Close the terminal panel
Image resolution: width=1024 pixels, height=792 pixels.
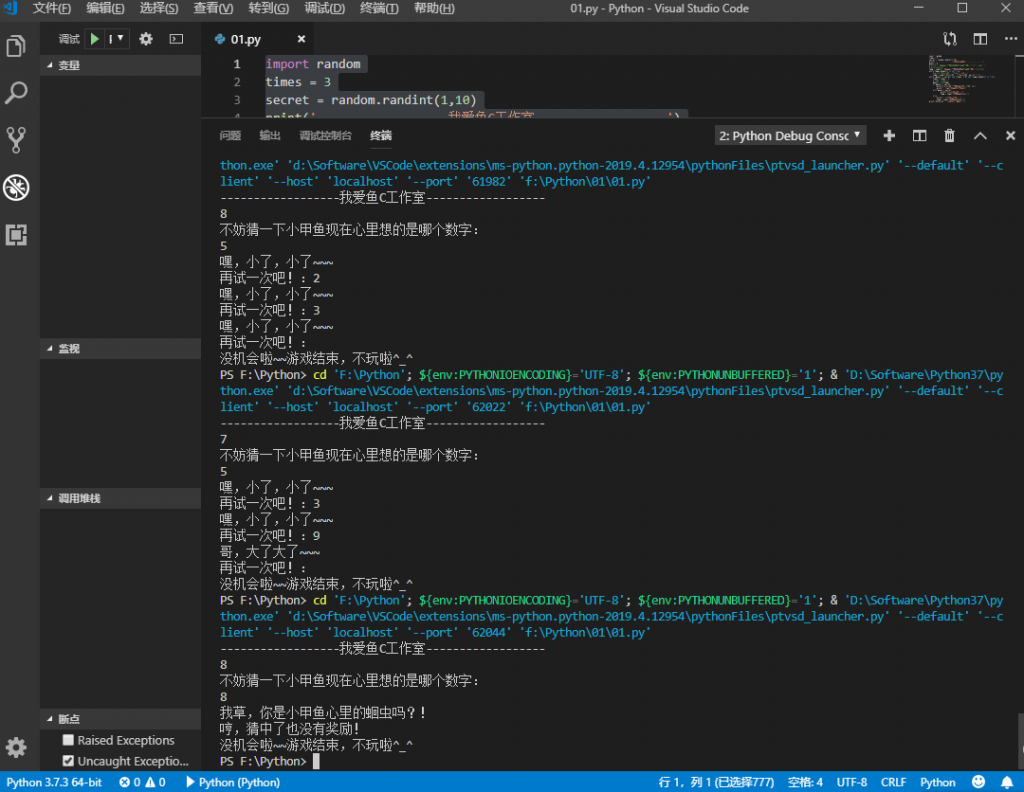[x=1010, y=135]
